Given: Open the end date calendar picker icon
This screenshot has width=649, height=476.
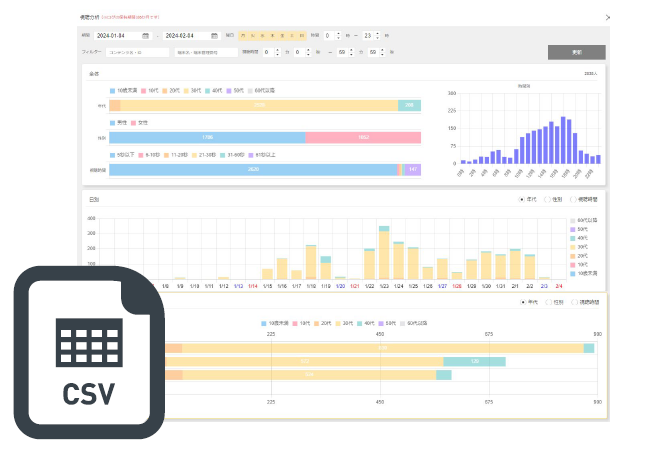Looking at the screenshot, I should click(214, 35).
